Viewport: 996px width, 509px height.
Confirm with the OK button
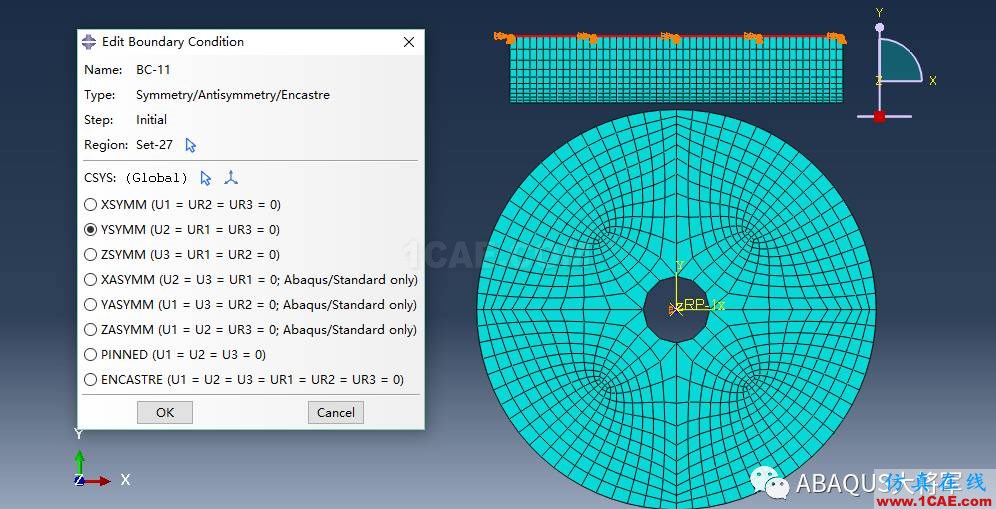[165, 412]
